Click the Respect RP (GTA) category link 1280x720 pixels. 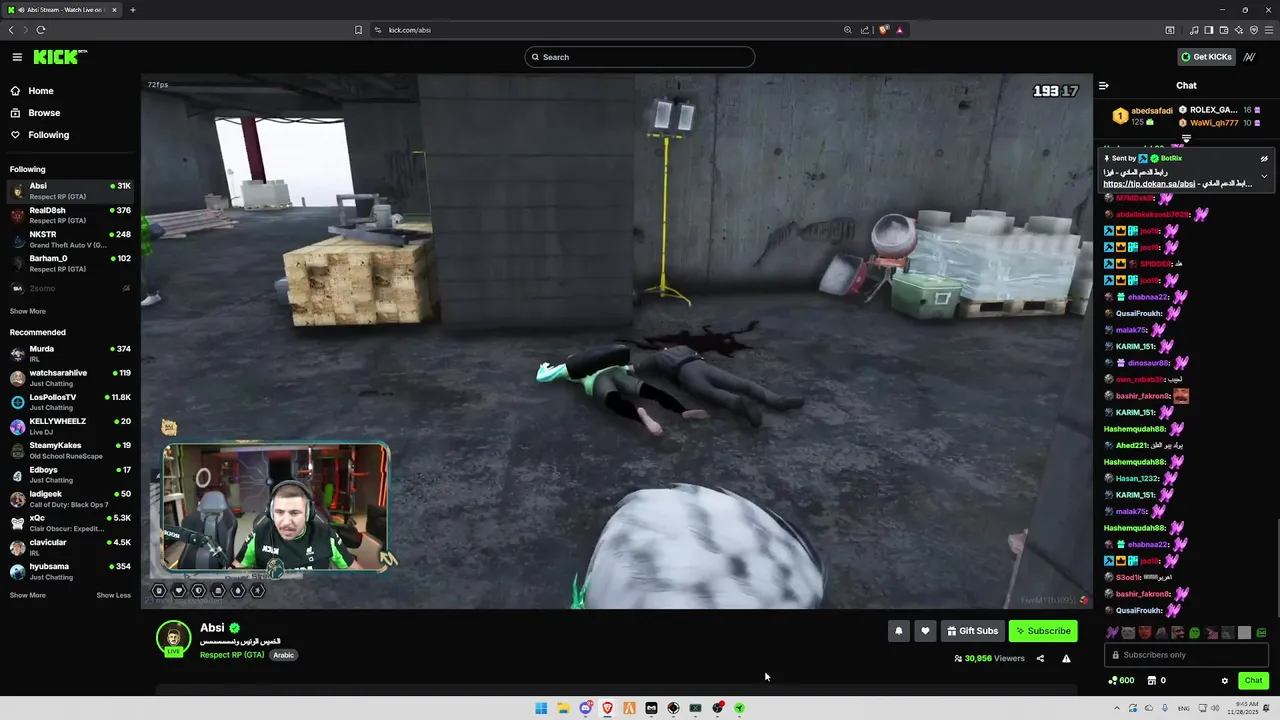[x=232, y=655]
